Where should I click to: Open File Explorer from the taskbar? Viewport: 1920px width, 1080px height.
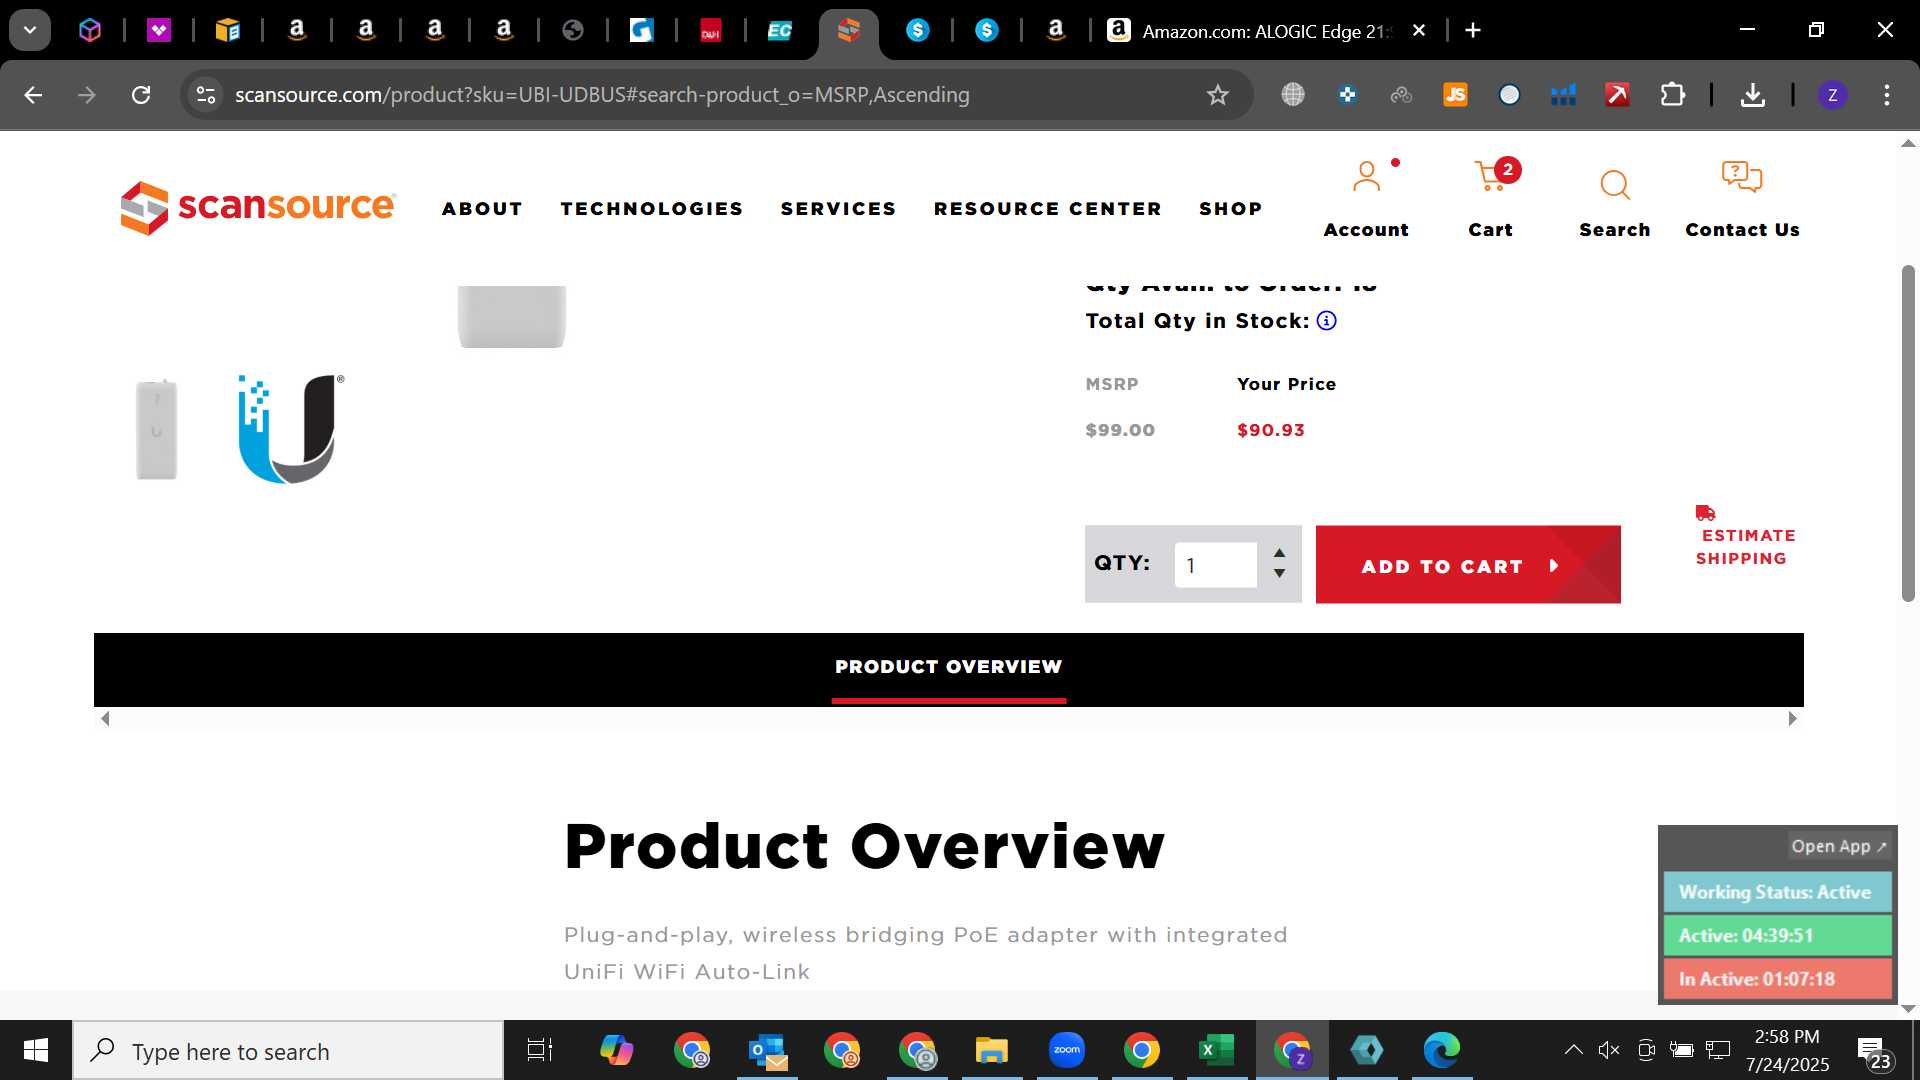click(x=992, y=1051)
